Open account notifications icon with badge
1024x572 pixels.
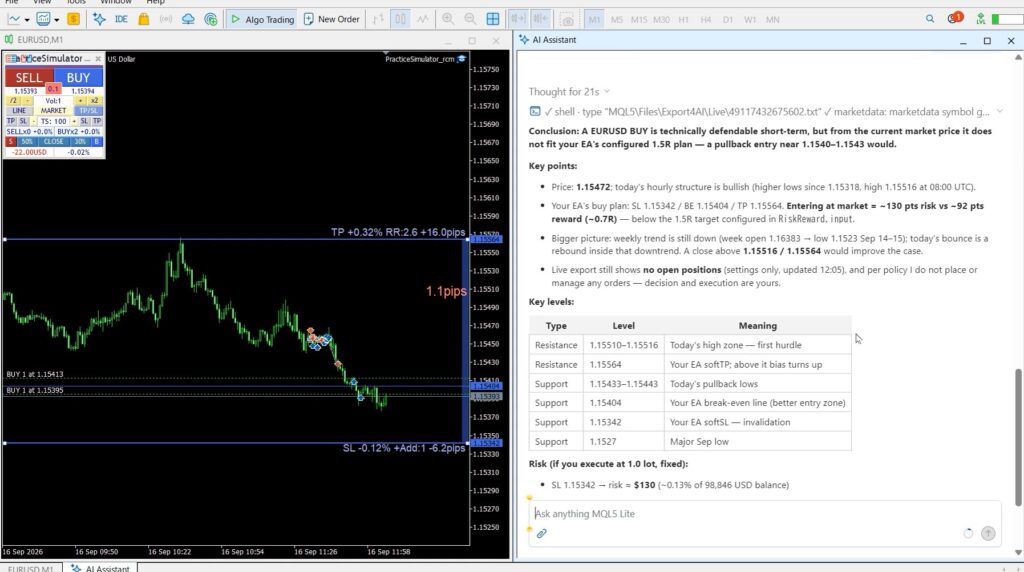click(x=955, y=18)
